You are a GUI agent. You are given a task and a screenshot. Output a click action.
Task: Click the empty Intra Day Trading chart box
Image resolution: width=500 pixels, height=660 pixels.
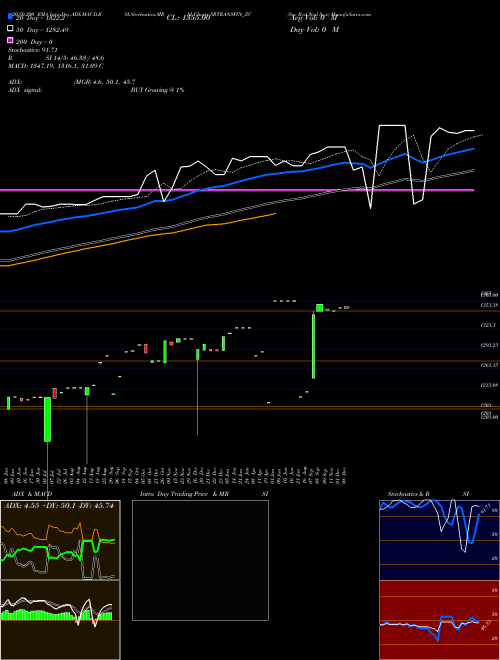click(x=200, y=560)
